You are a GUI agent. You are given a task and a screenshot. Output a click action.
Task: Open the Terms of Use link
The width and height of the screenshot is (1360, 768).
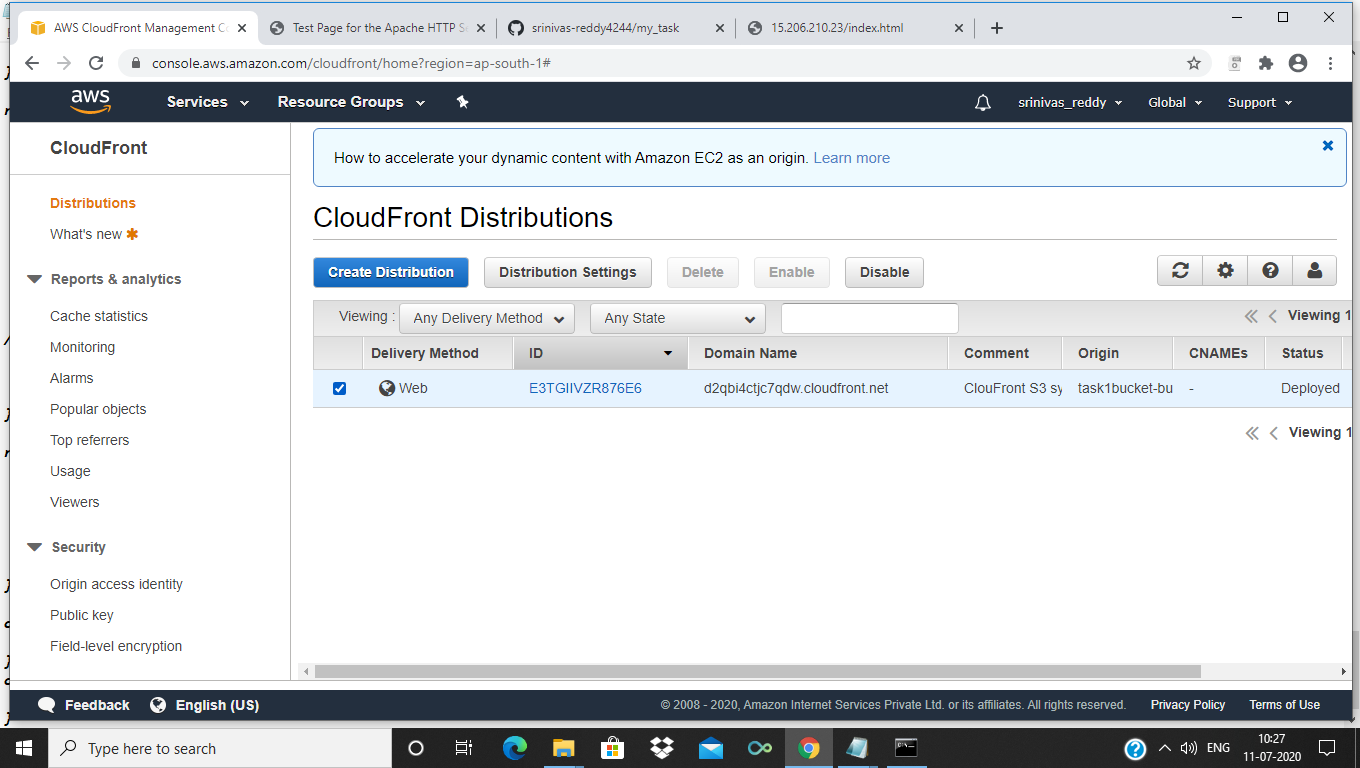tap(1285, 705)
